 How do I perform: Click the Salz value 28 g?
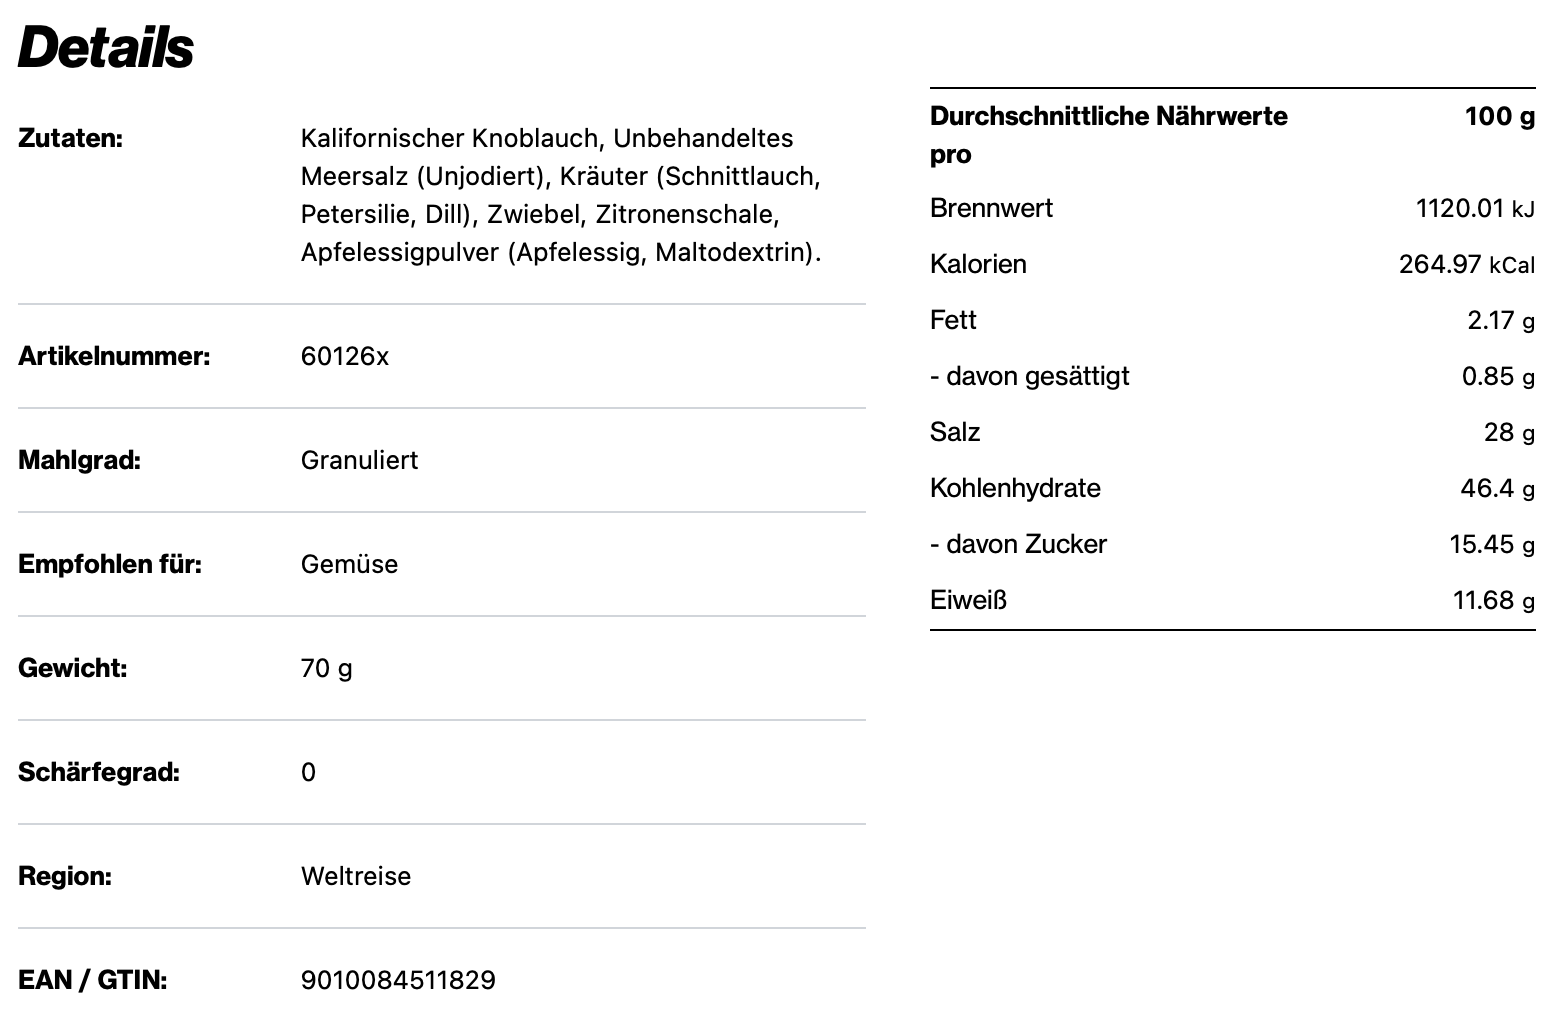(1509, 432)
